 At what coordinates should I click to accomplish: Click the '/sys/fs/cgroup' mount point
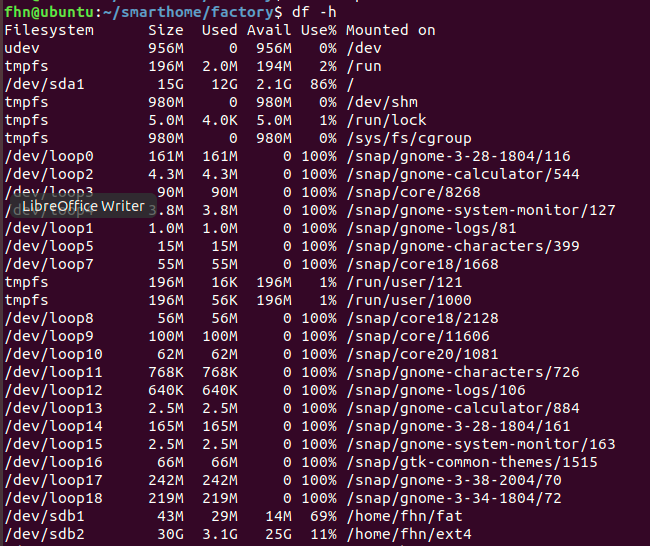409,138
